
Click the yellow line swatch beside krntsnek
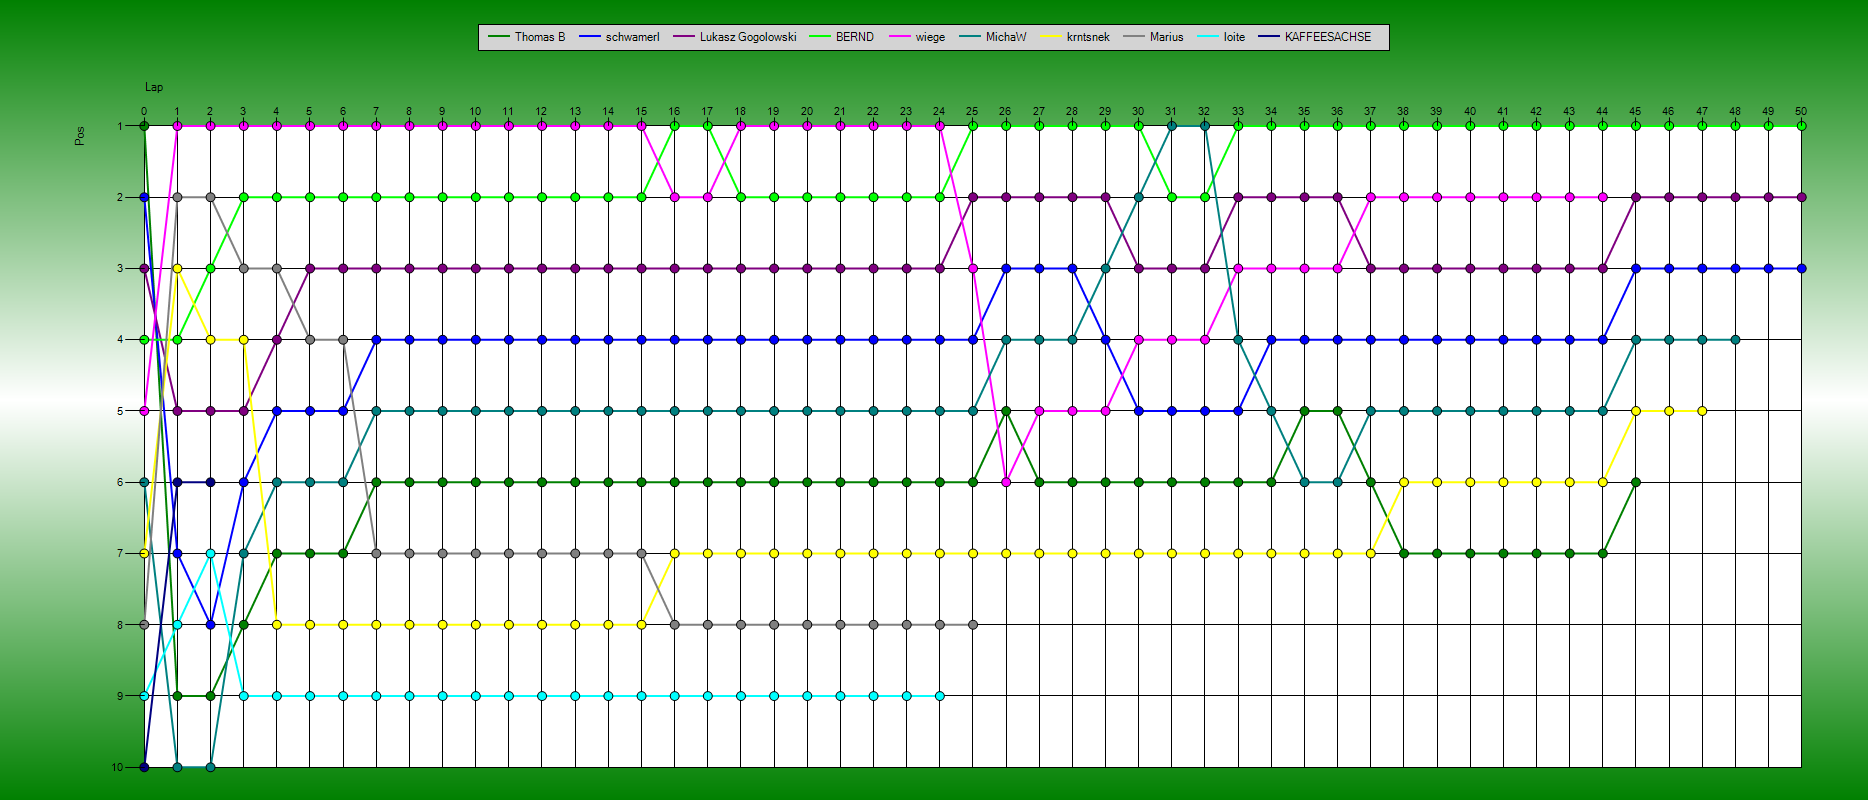(x=1051, y=37)
